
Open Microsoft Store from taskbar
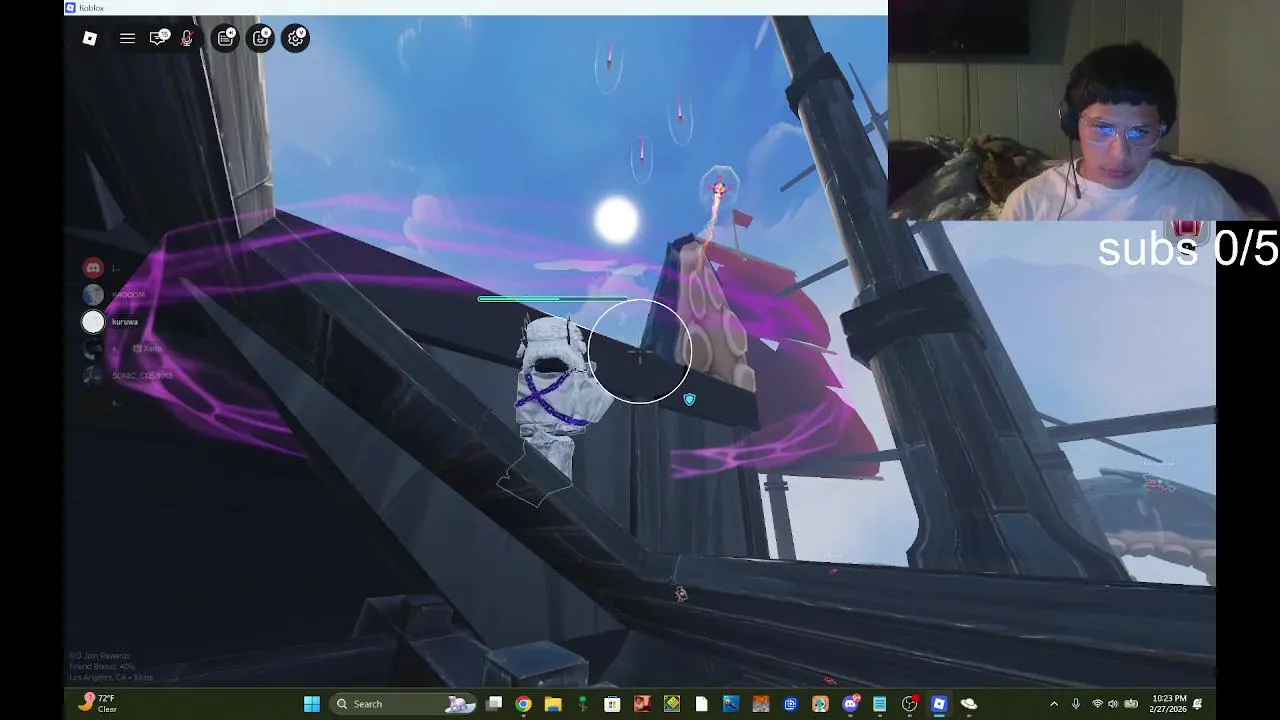coord(612,704)
